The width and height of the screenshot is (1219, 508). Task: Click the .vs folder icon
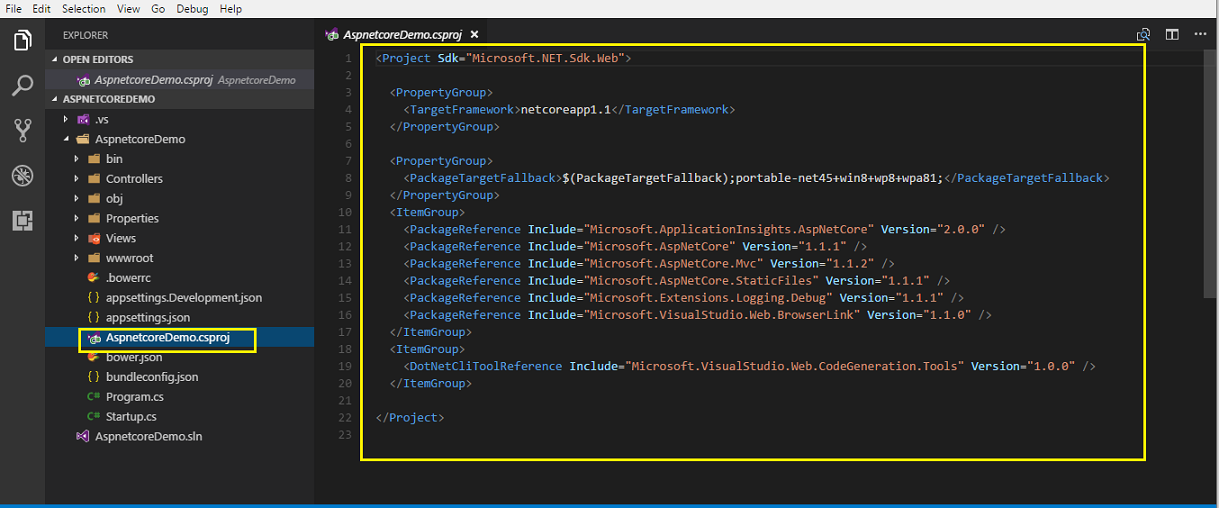click(x=83, y=119)
